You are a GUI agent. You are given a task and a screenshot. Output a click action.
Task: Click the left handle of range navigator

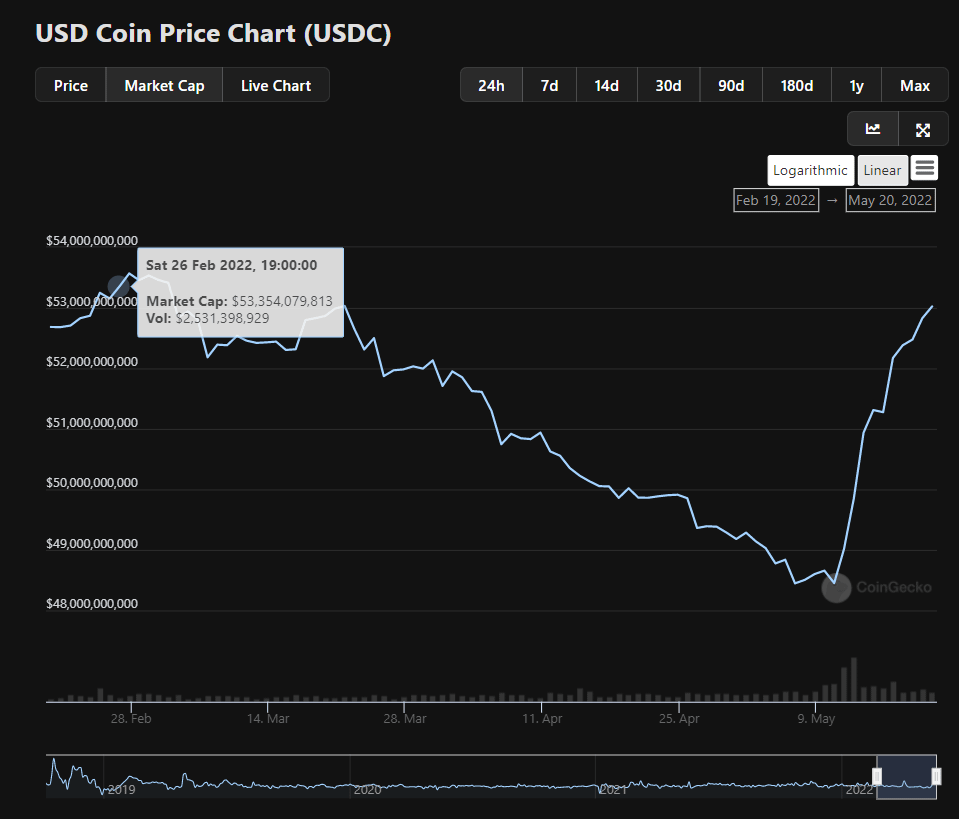[877, 776]
